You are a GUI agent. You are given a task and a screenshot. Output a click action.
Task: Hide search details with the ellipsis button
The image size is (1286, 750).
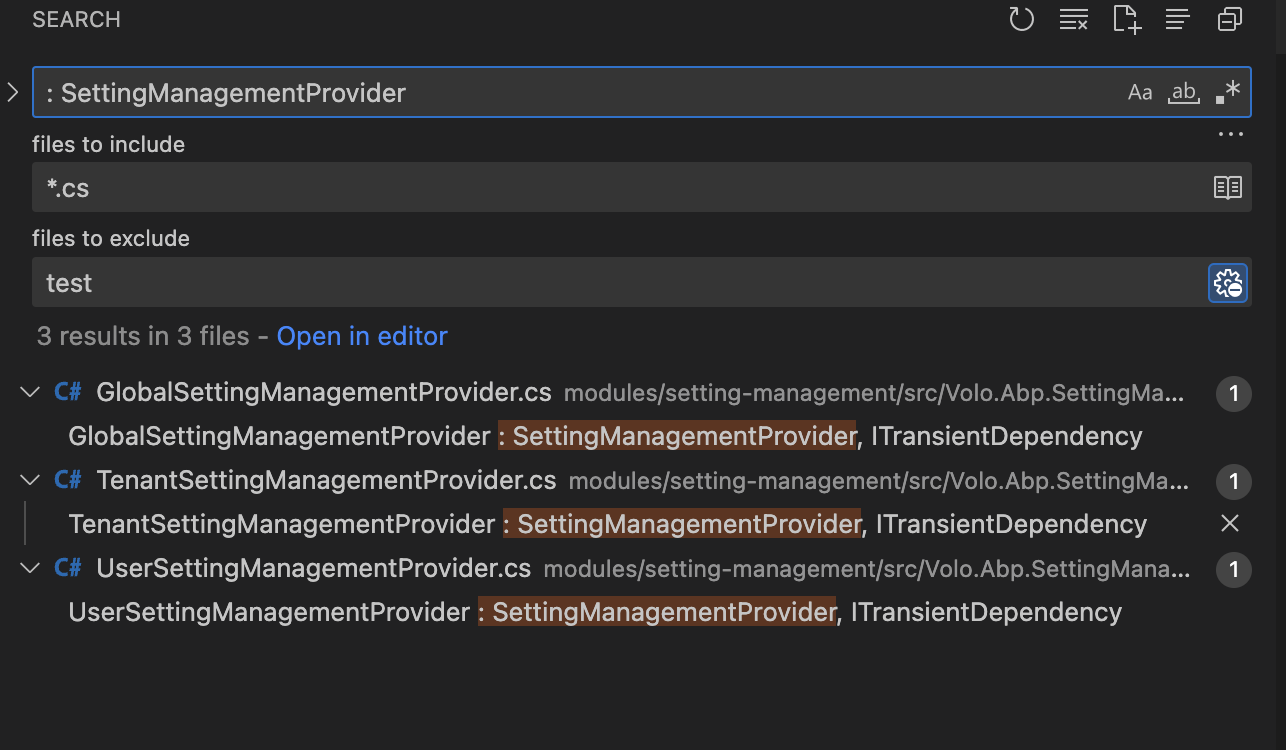(1230, 134)
